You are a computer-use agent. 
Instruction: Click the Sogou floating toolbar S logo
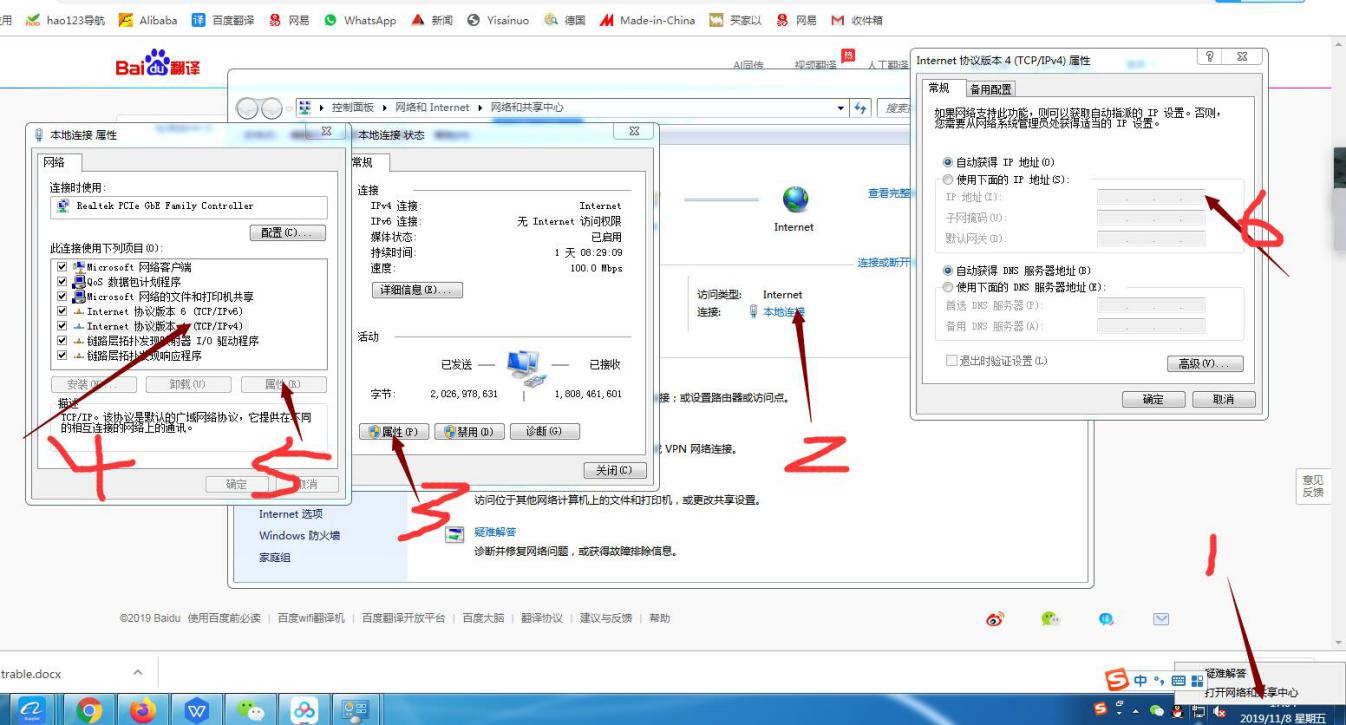coord(1117,680)
